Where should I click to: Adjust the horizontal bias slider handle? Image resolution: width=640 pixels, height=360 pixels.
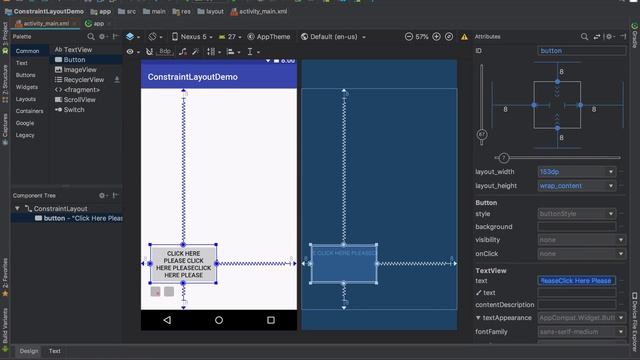click(x=504, y=158)
